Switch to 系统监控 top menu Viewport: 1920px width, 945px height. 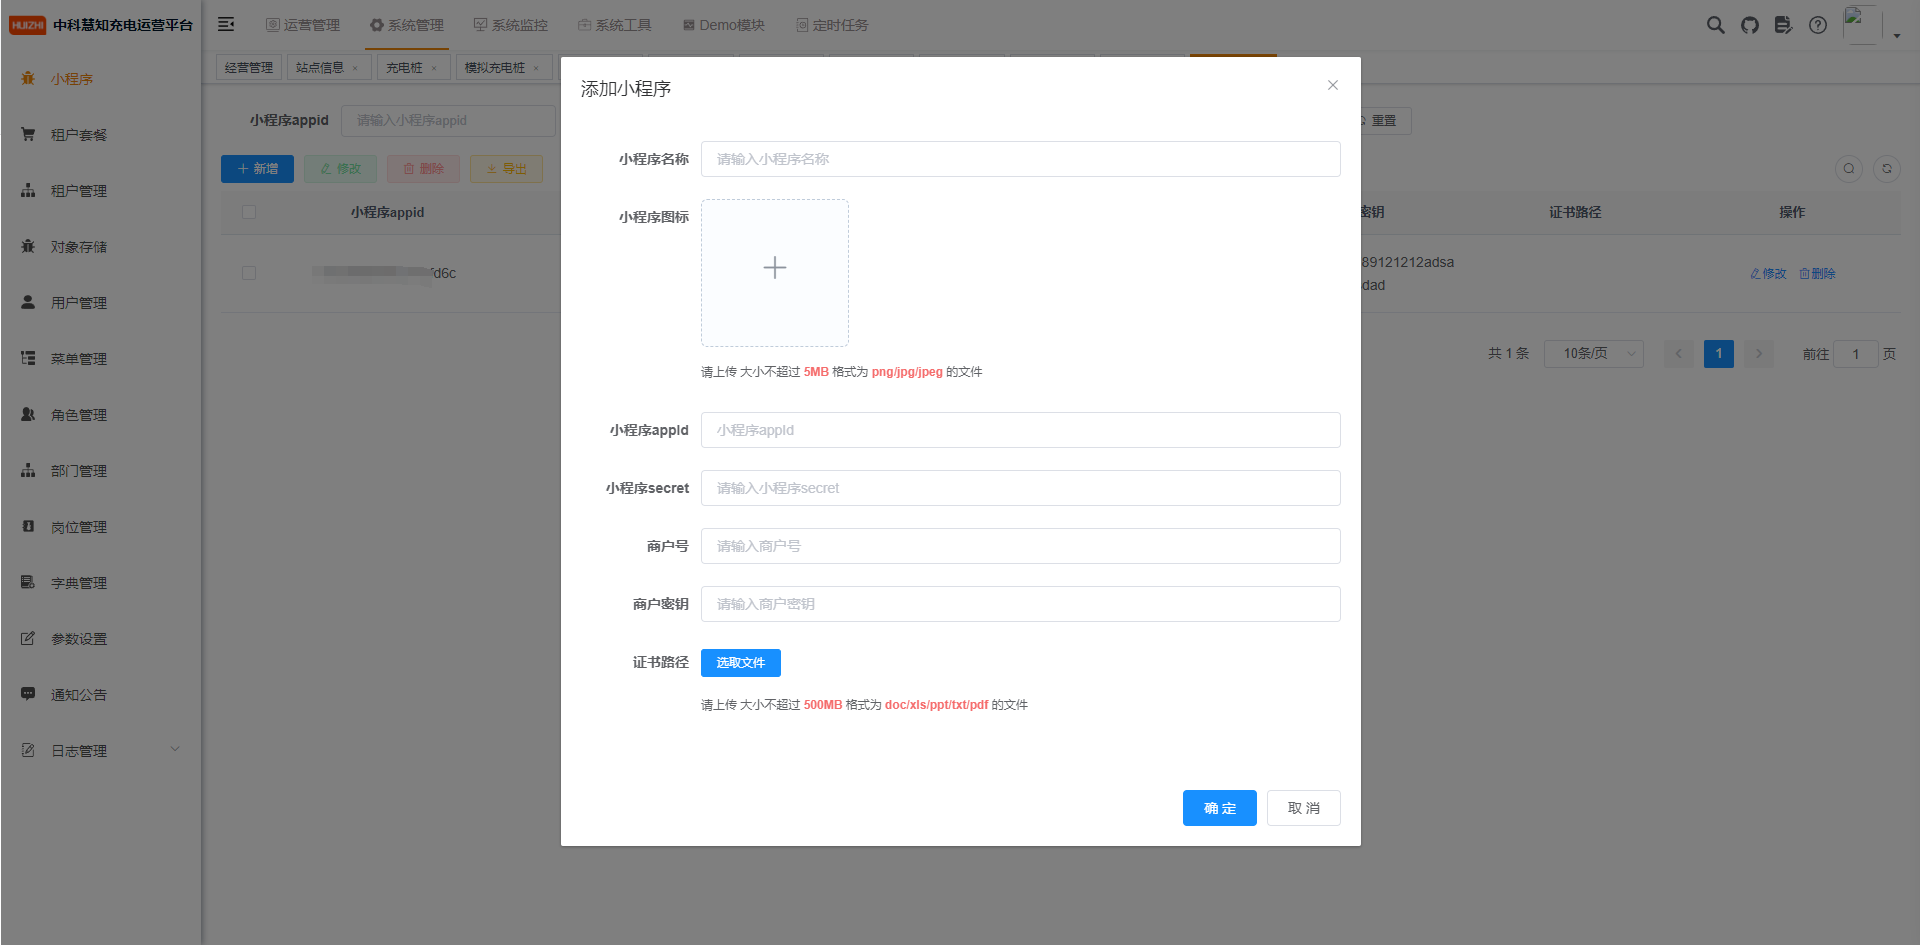click(x=511, y=25)
